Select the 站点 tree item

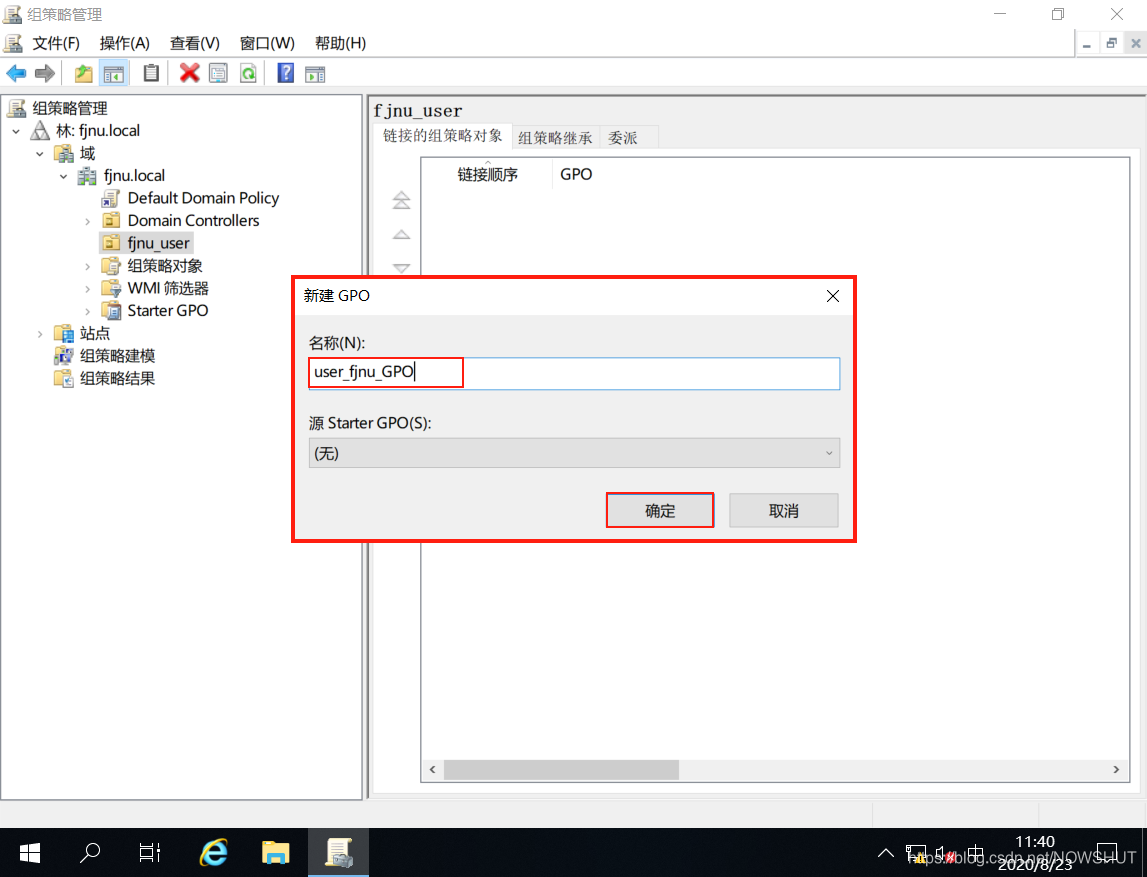94,334
